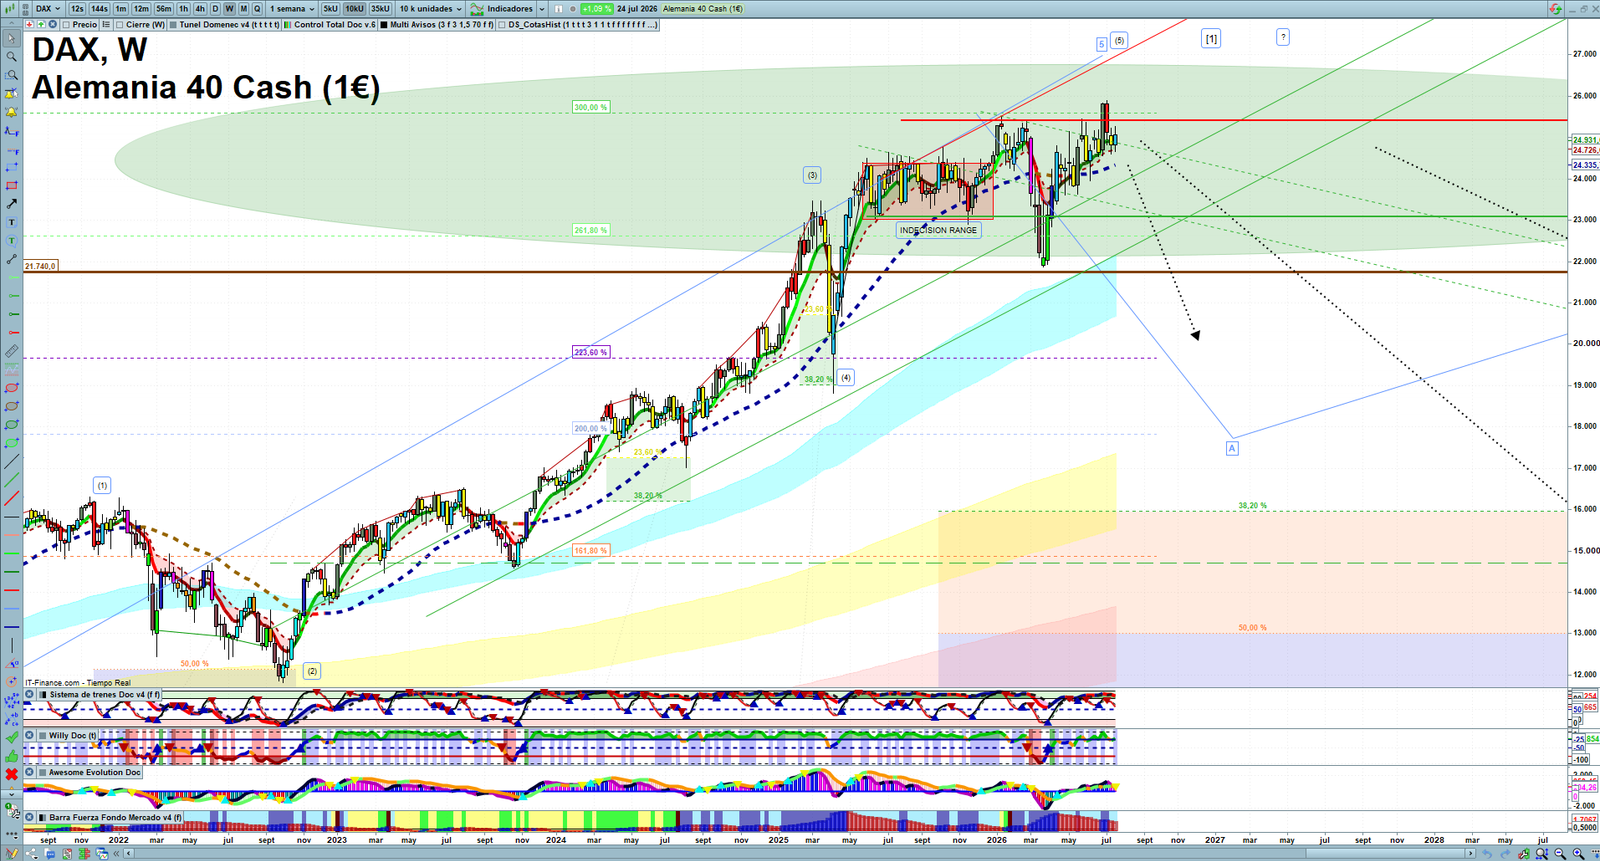The width and height of the screenshot is (1600, 861).
Task: Select the W weekly timeframe
Action: [x=229, y=8]
